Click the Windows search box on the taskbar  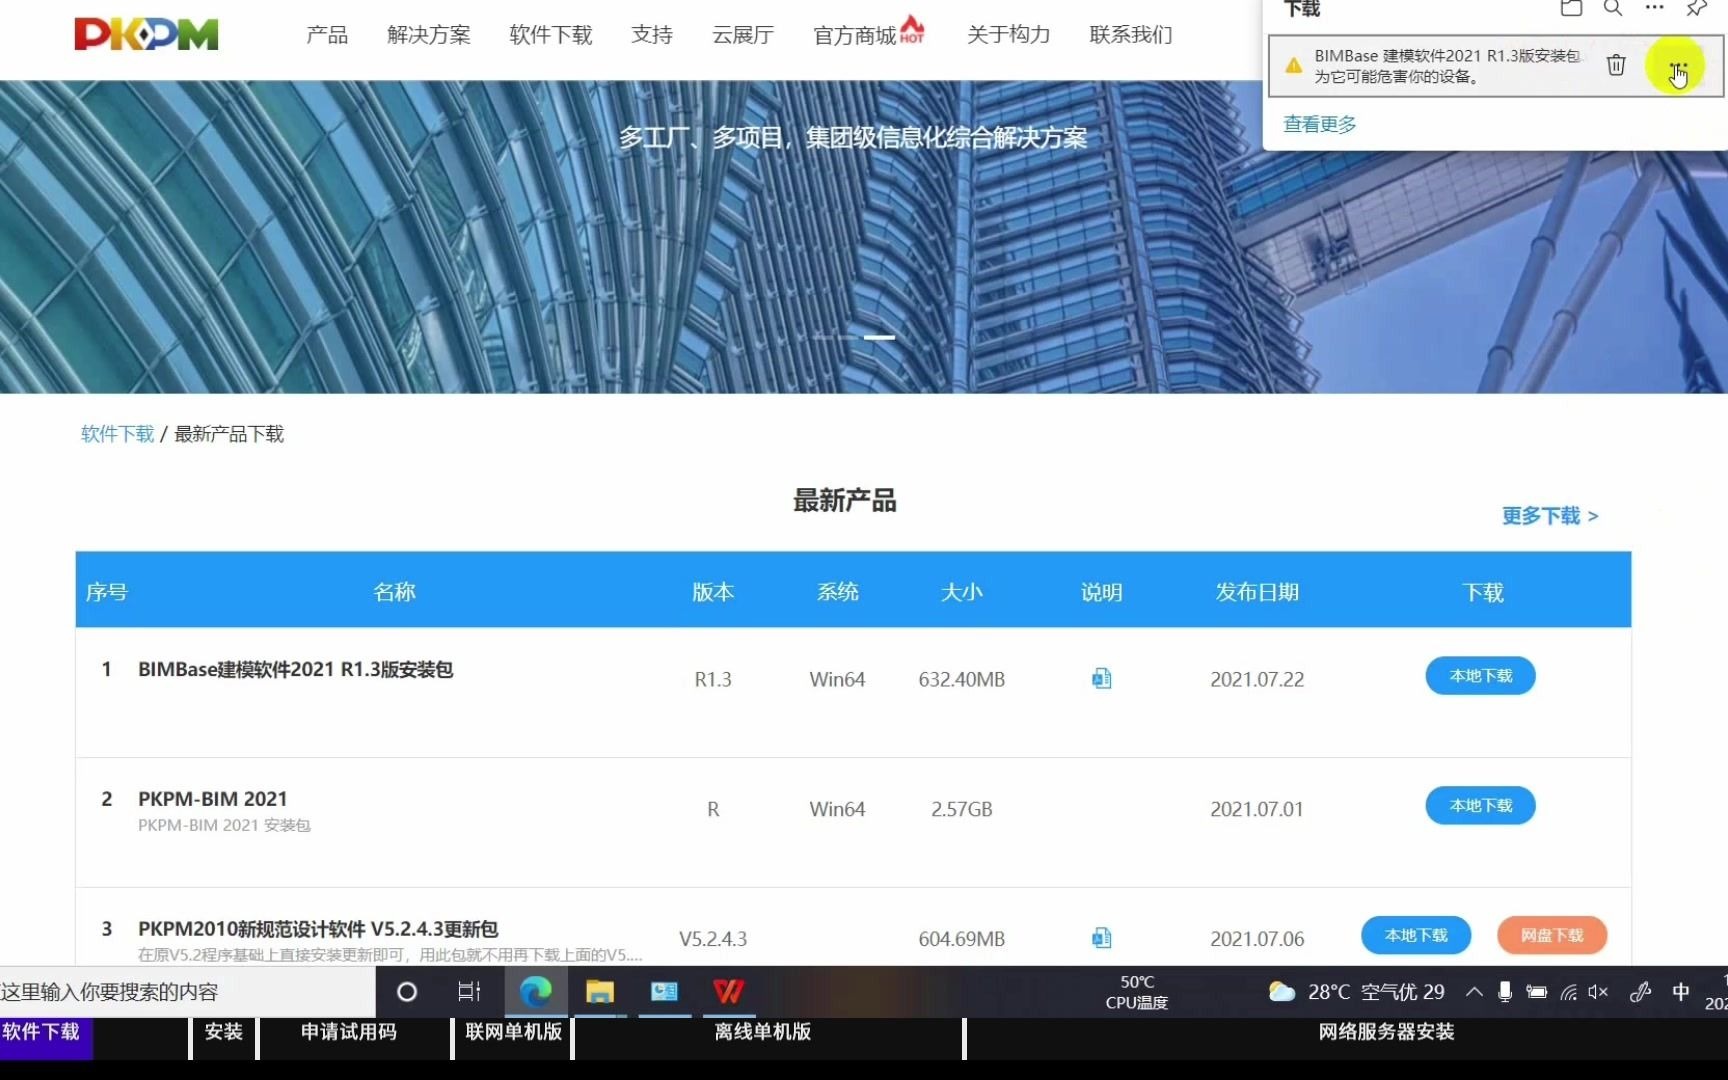pyautogui.click(x=187, y=992)
